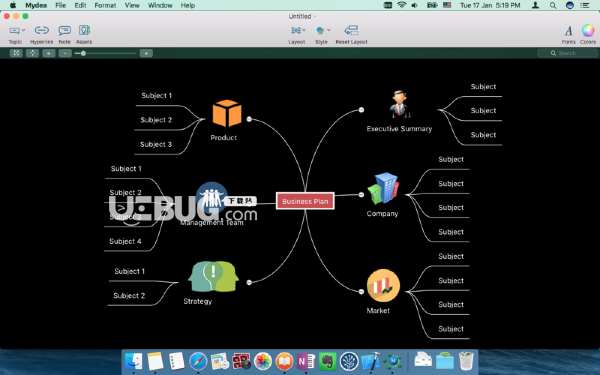Open the Edit menu
Image resolution: width=600 pixels, height=375 pixels.
(x=80, y=5)
